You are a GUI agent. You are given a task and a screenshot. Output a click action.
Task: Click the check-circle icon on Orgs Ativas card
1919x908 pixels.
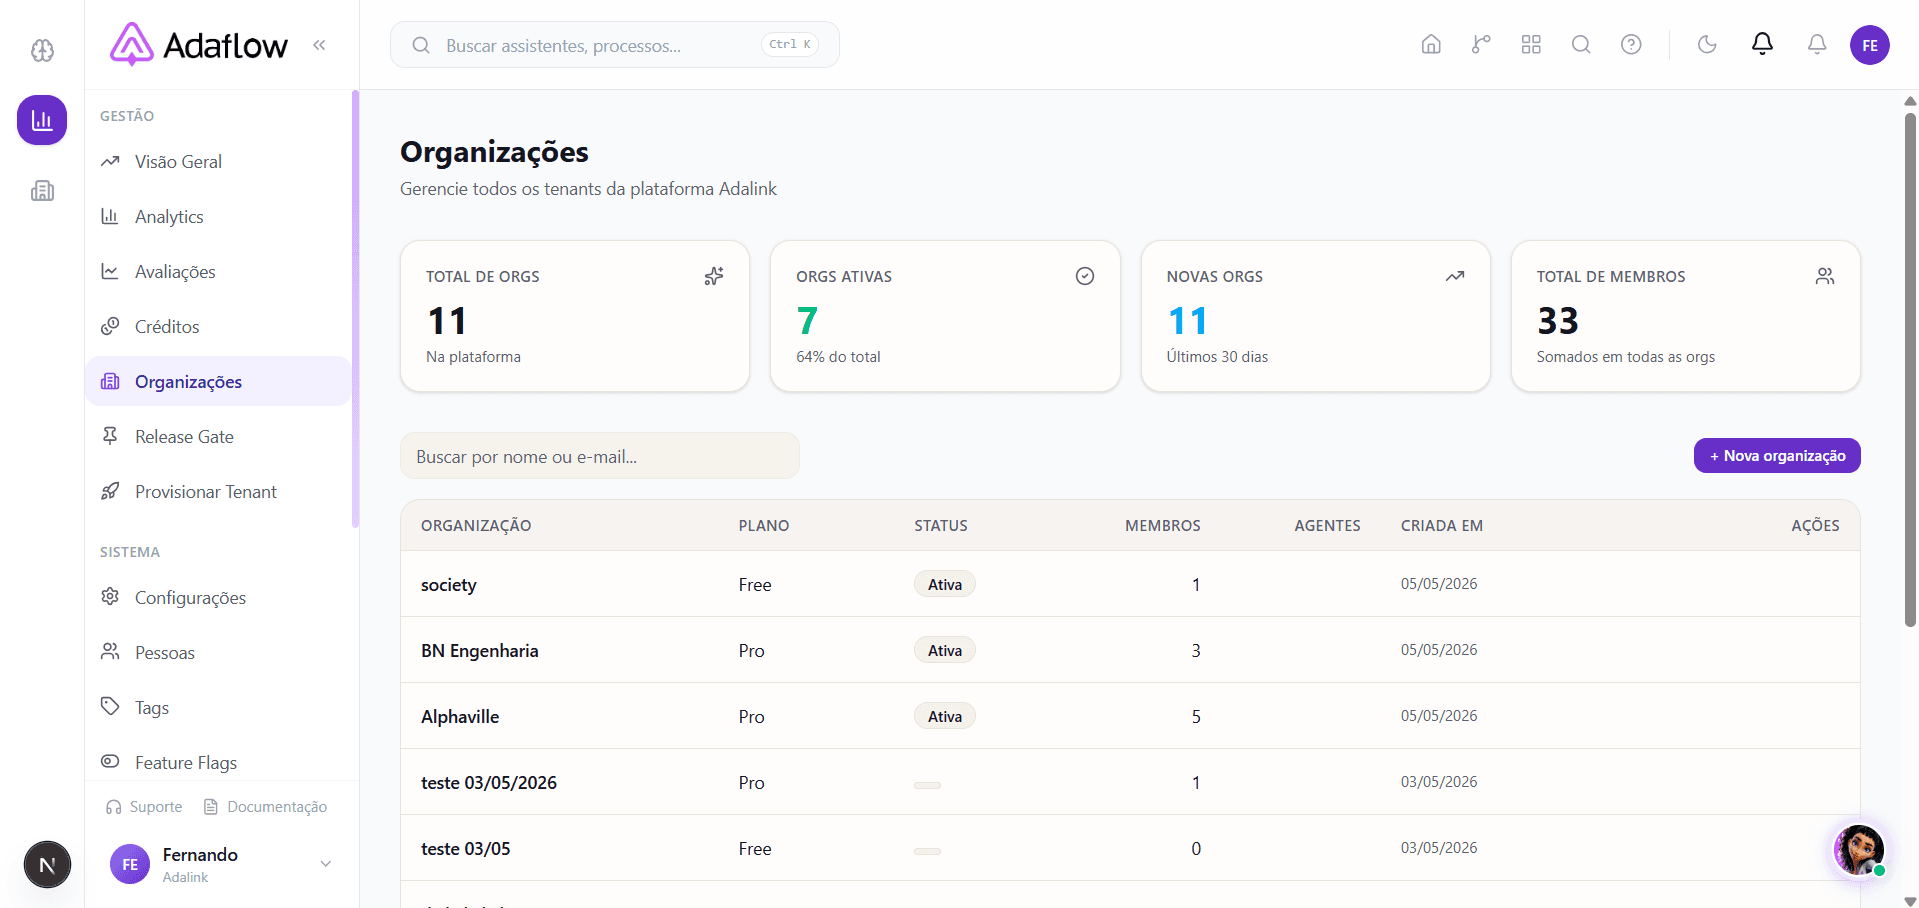pyautogui.click(x=1085, y=276)
